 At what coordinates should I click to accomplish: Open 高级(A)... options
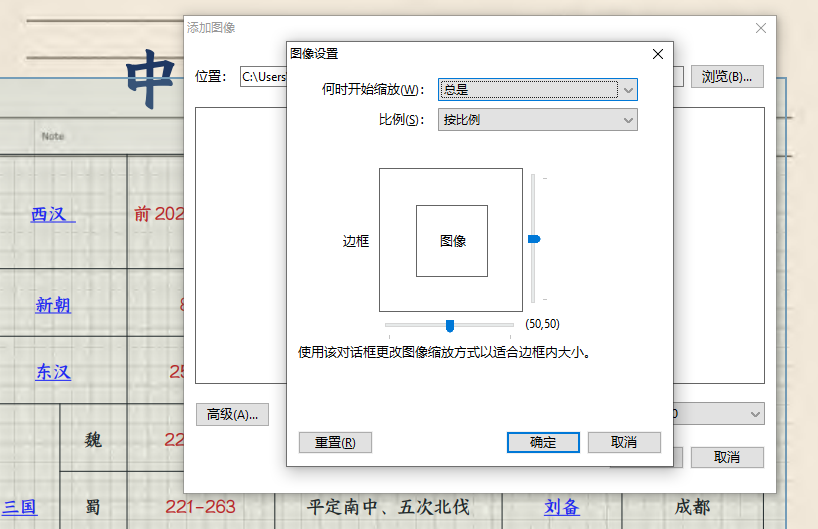point(232,414)
